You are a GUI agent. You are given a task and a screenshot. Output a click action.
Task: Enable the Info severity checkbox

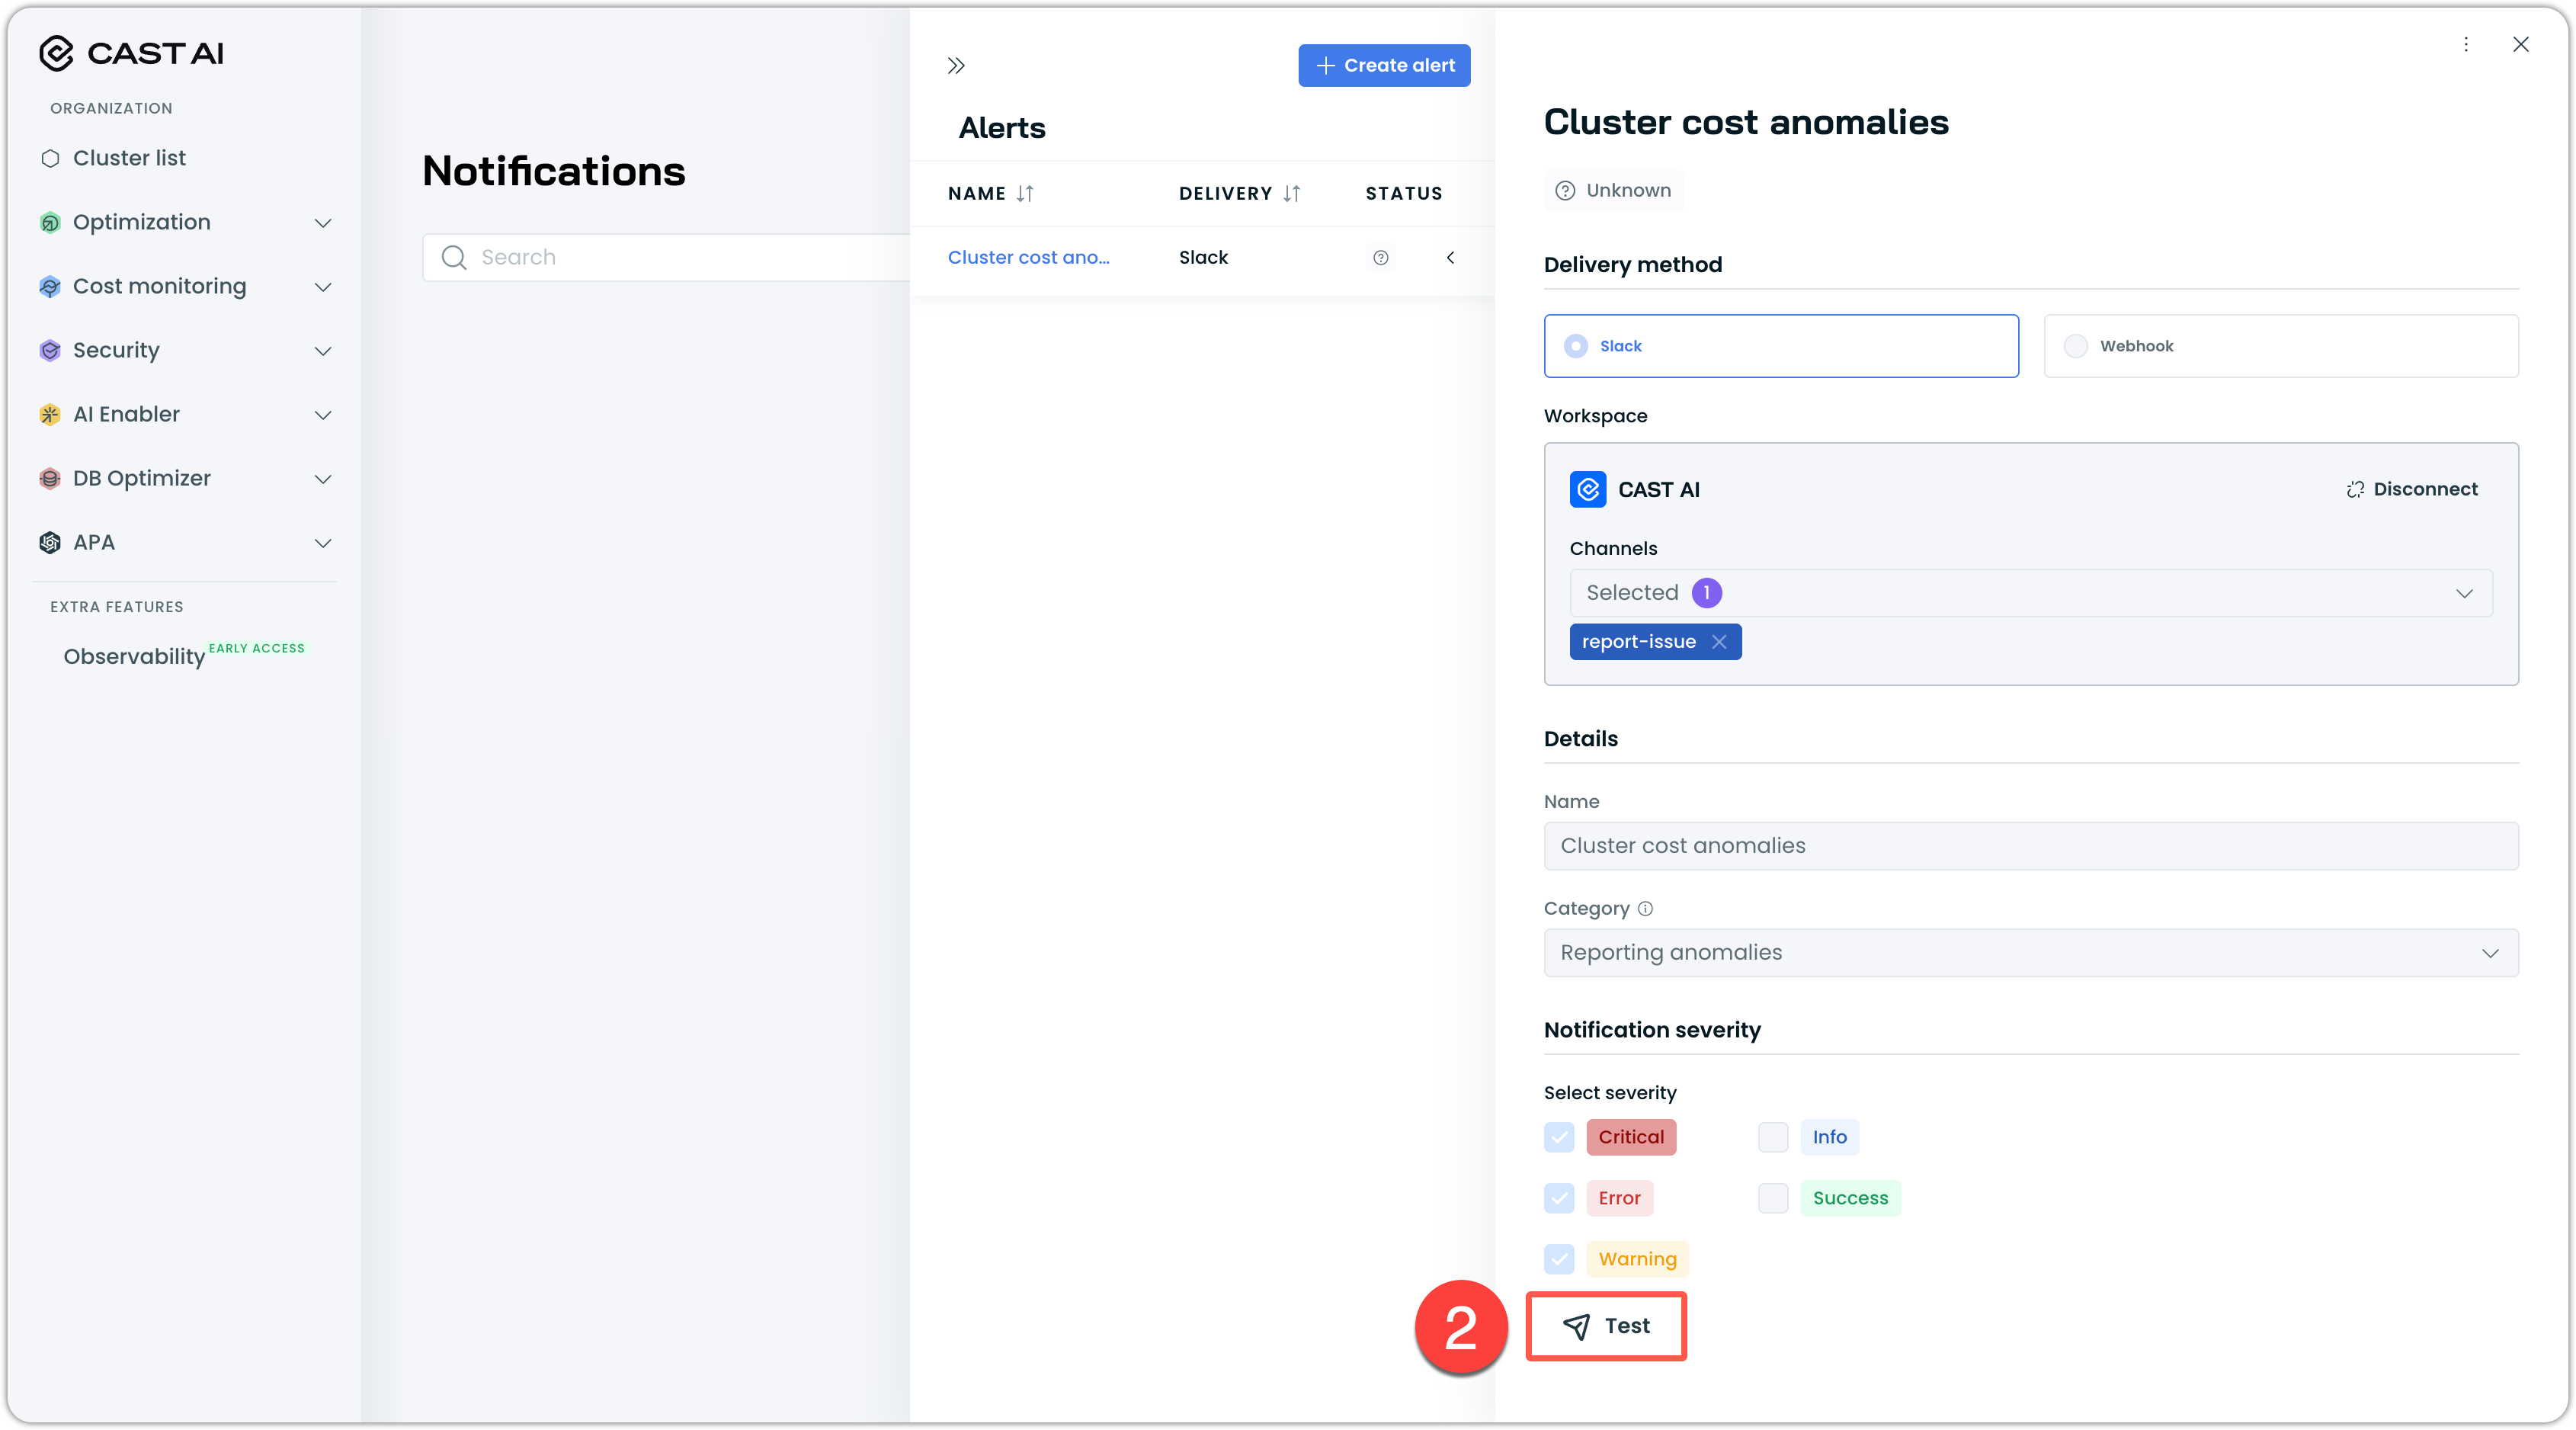[1773, 1137]
